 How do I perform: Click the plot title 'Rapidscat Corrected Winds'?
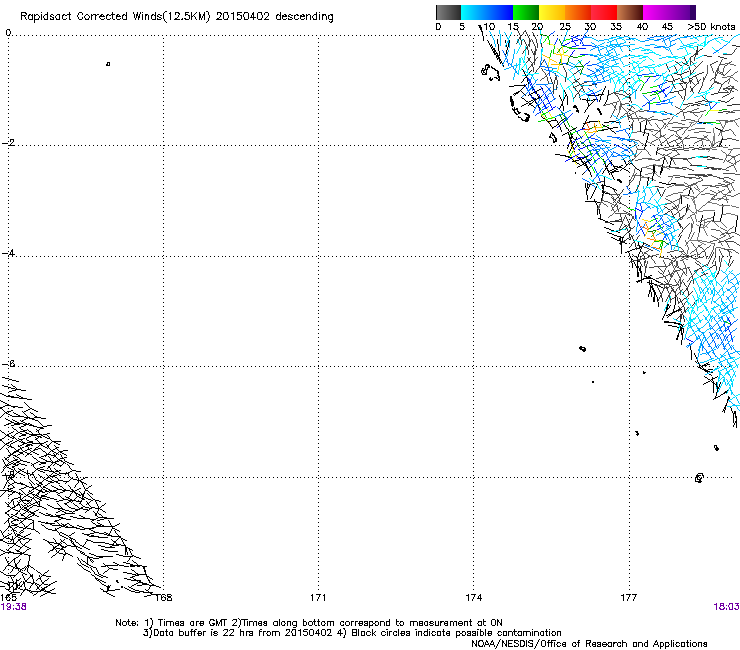click(91, 17)
